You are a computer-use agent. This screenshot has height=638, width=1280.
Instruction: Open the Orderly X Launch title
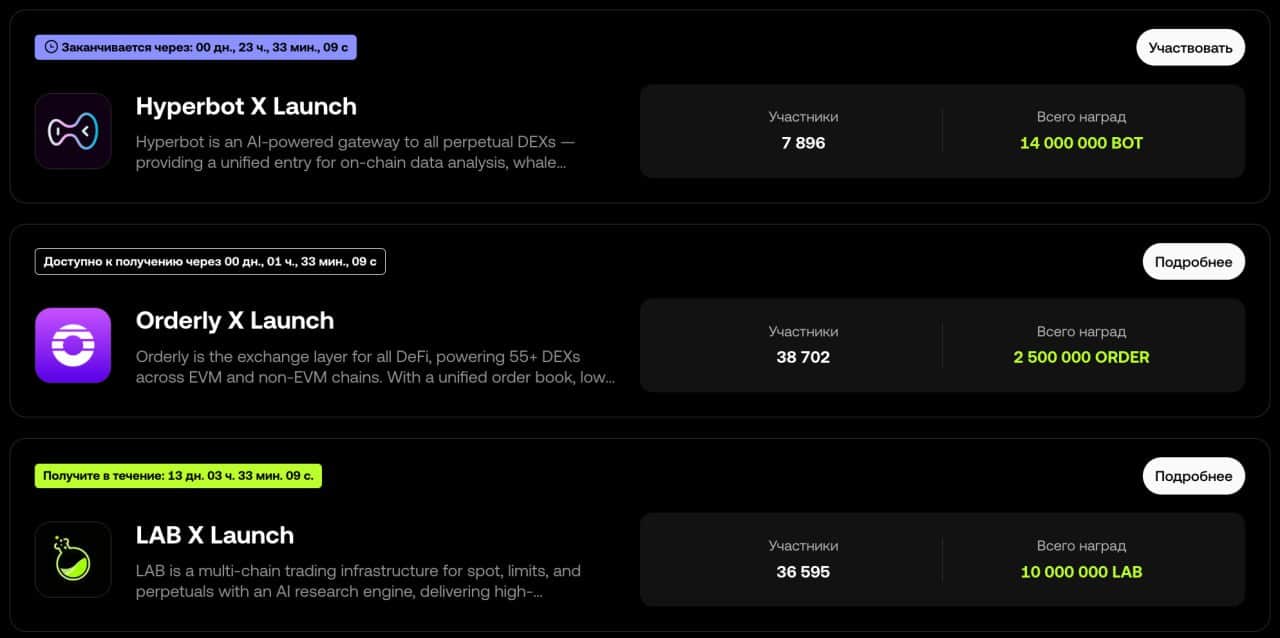click(x=235, y=320)
